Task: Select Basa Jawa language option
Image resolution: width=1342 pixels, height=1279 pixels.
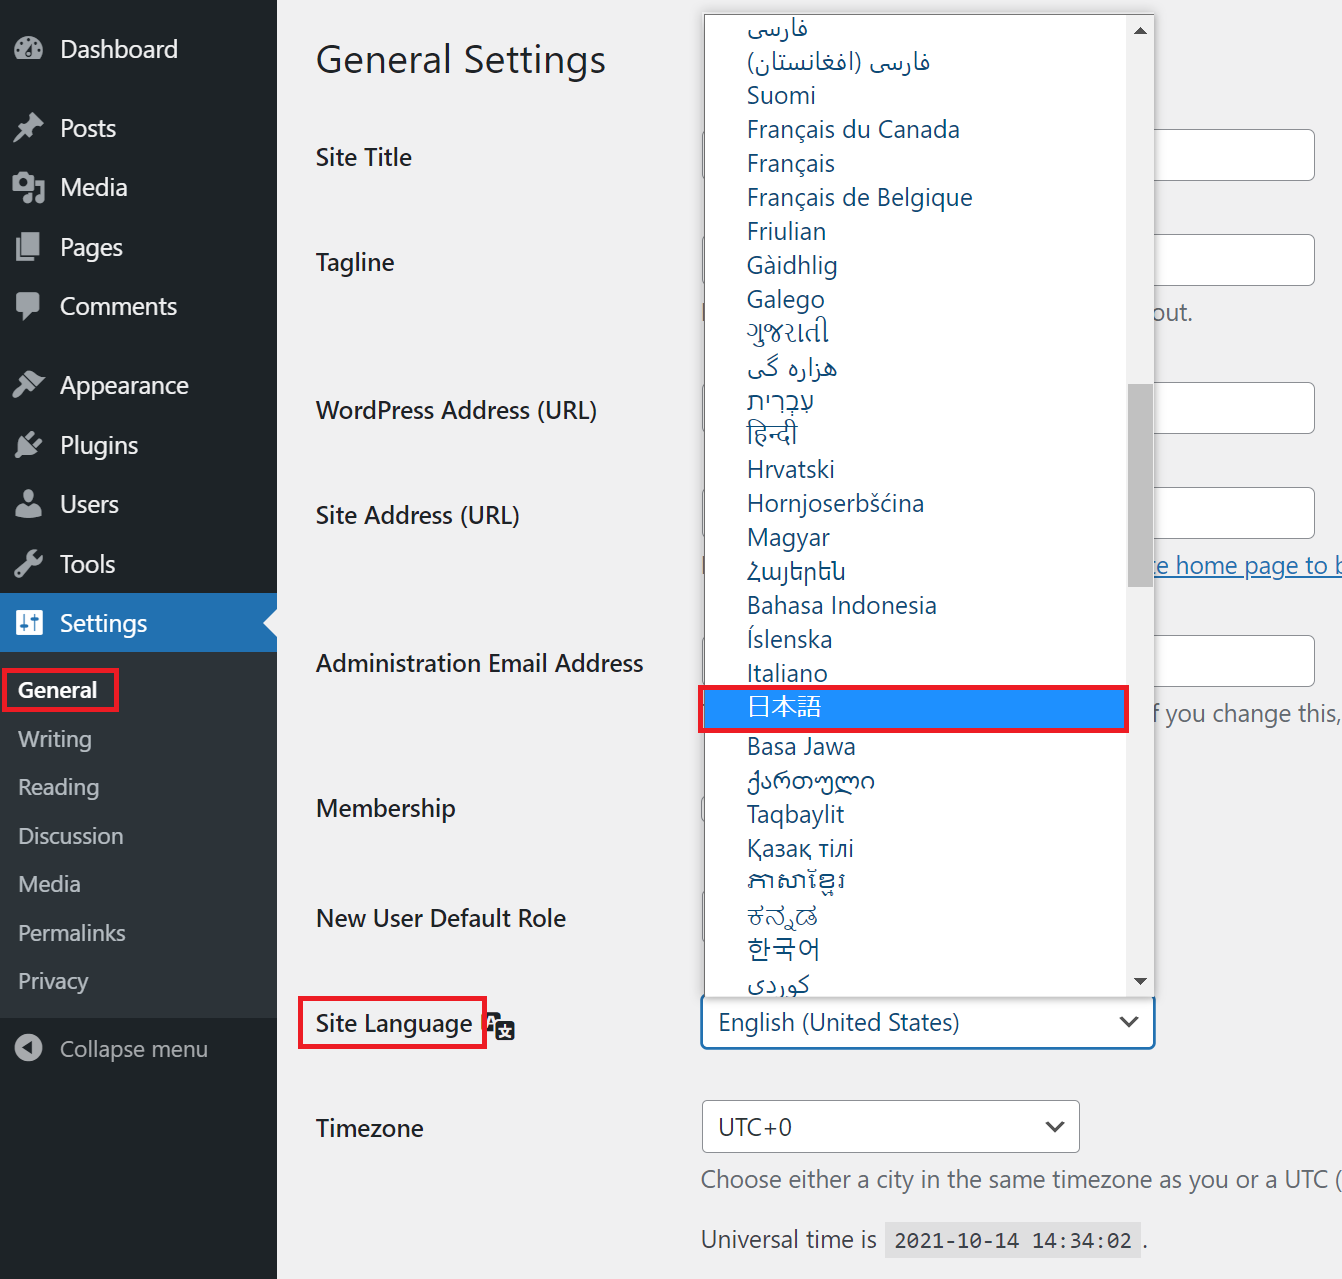Action: click(x=915, y=747)
